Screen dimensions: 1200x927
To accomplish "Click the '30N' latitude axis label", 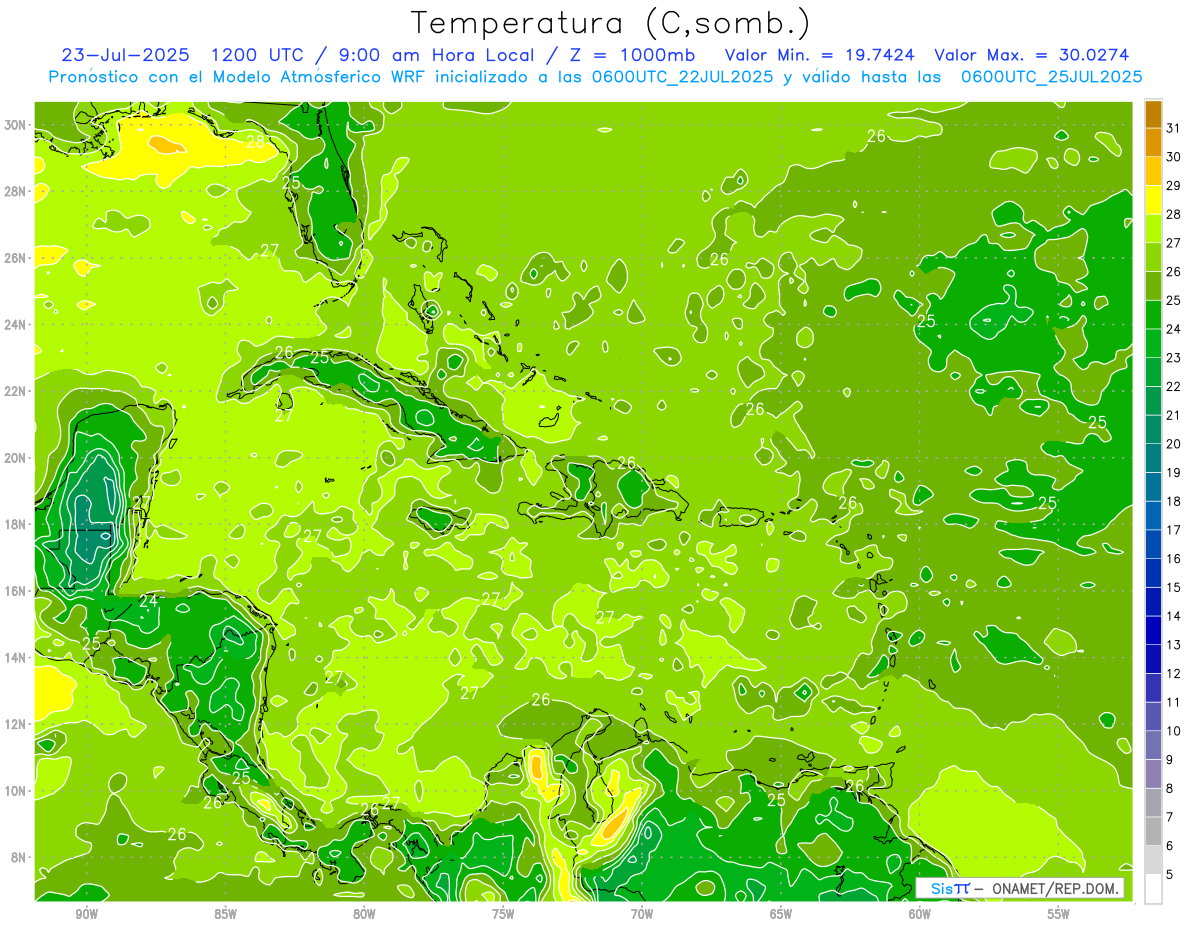I will click(17, 125).
